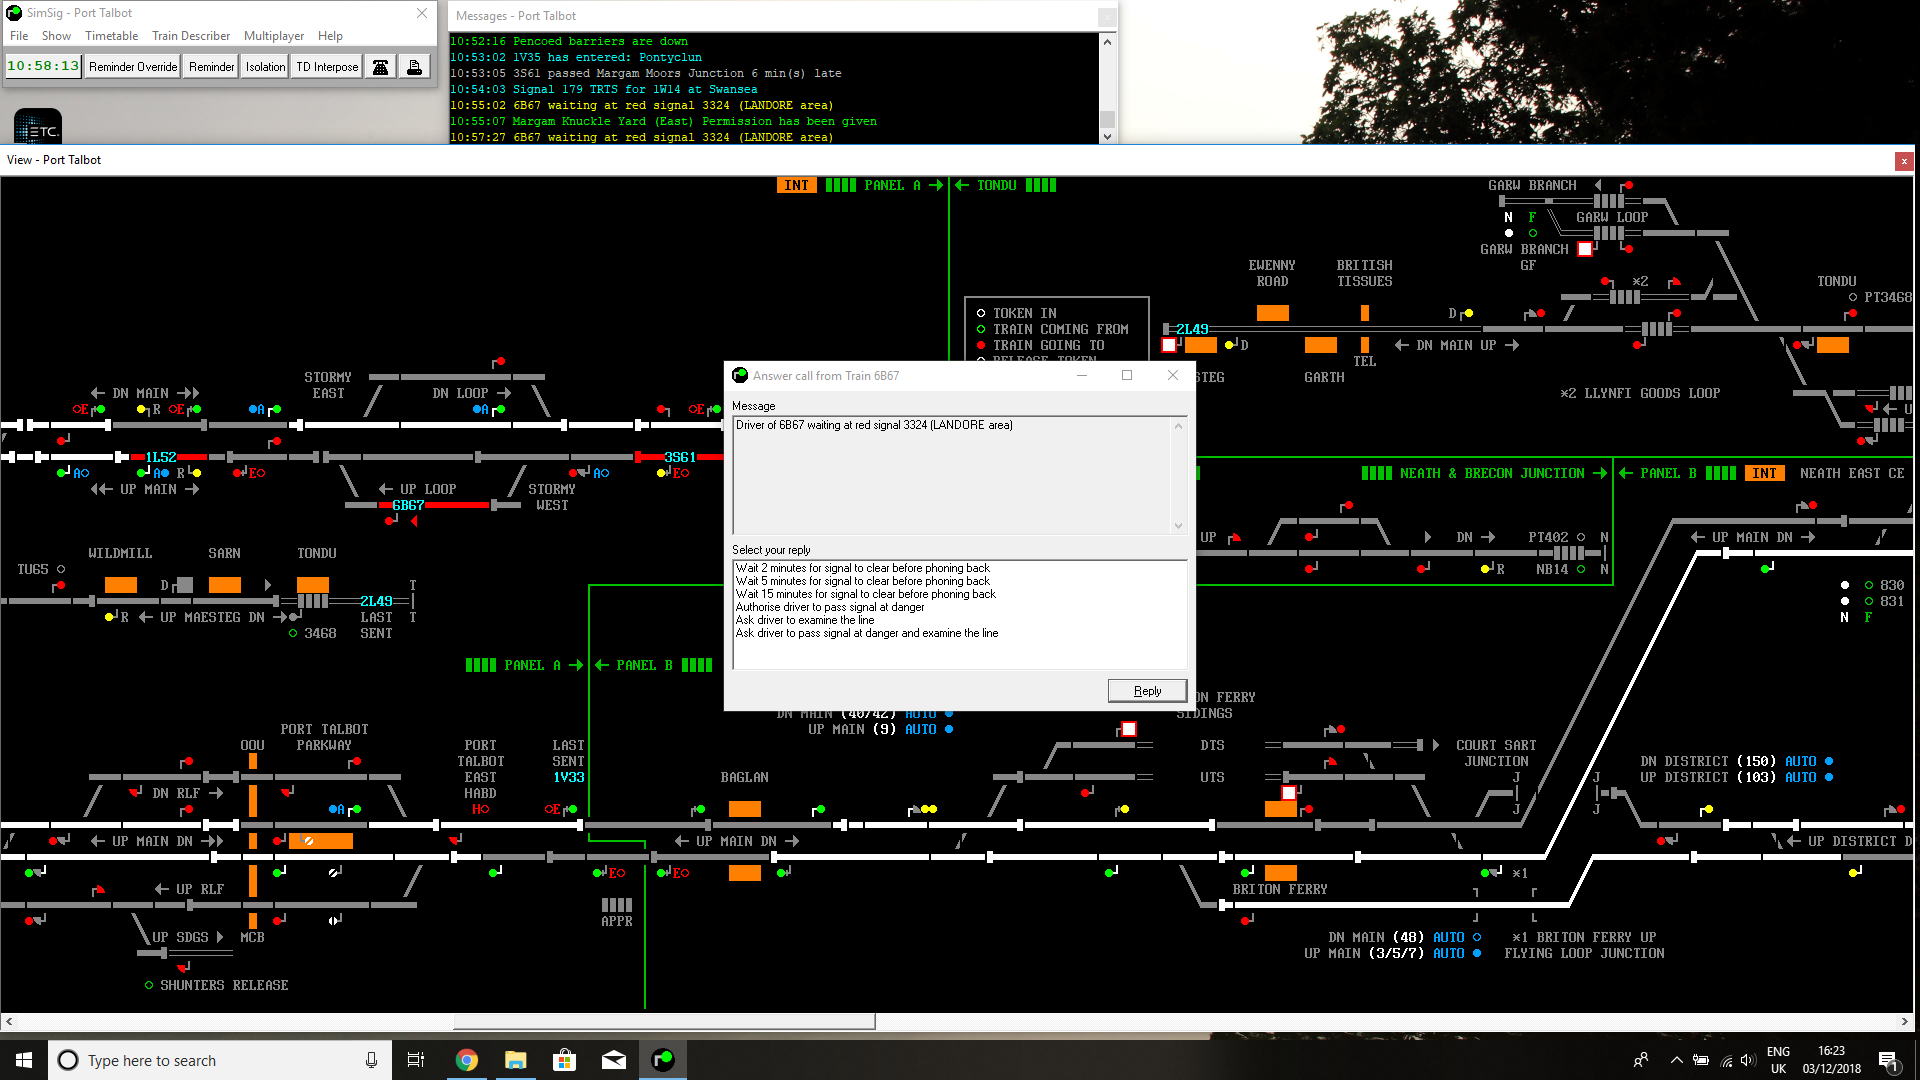Toggle the 830 green circle indicator
The height and width of the screenshot is (1080, 1920).
click(x=1868, y=585)
